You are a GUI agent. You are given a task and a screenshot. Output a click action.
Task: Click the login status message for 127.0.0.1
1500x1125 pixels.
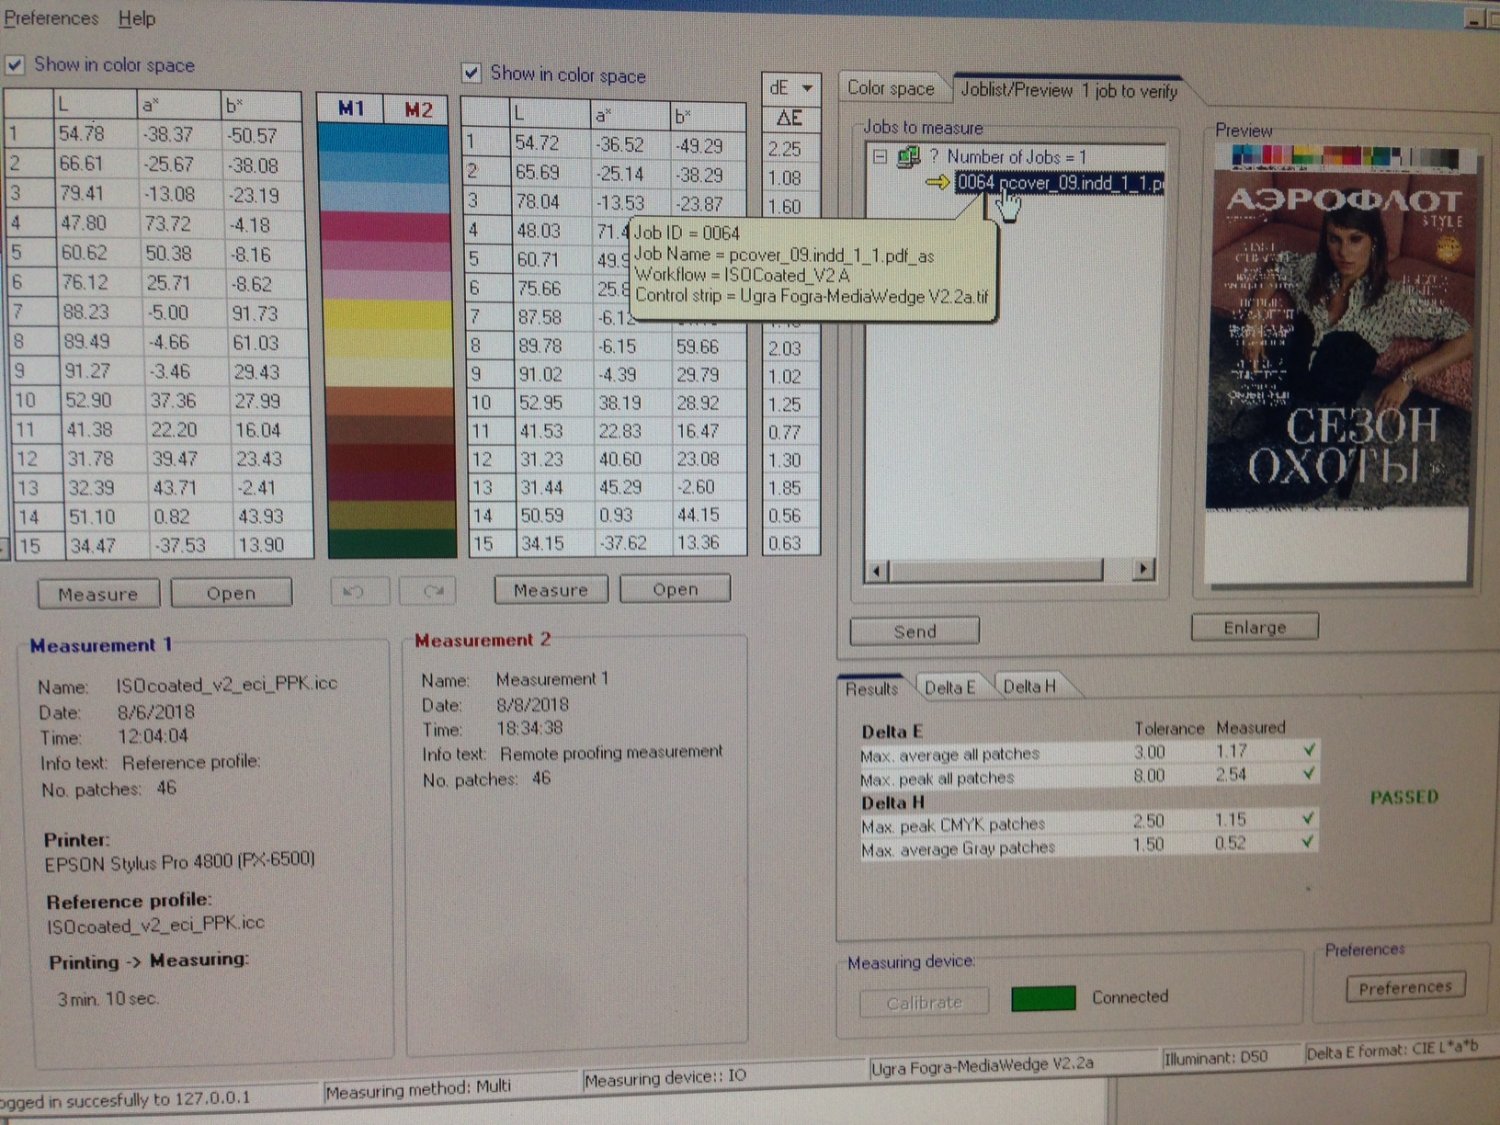tap(126, 1100)
